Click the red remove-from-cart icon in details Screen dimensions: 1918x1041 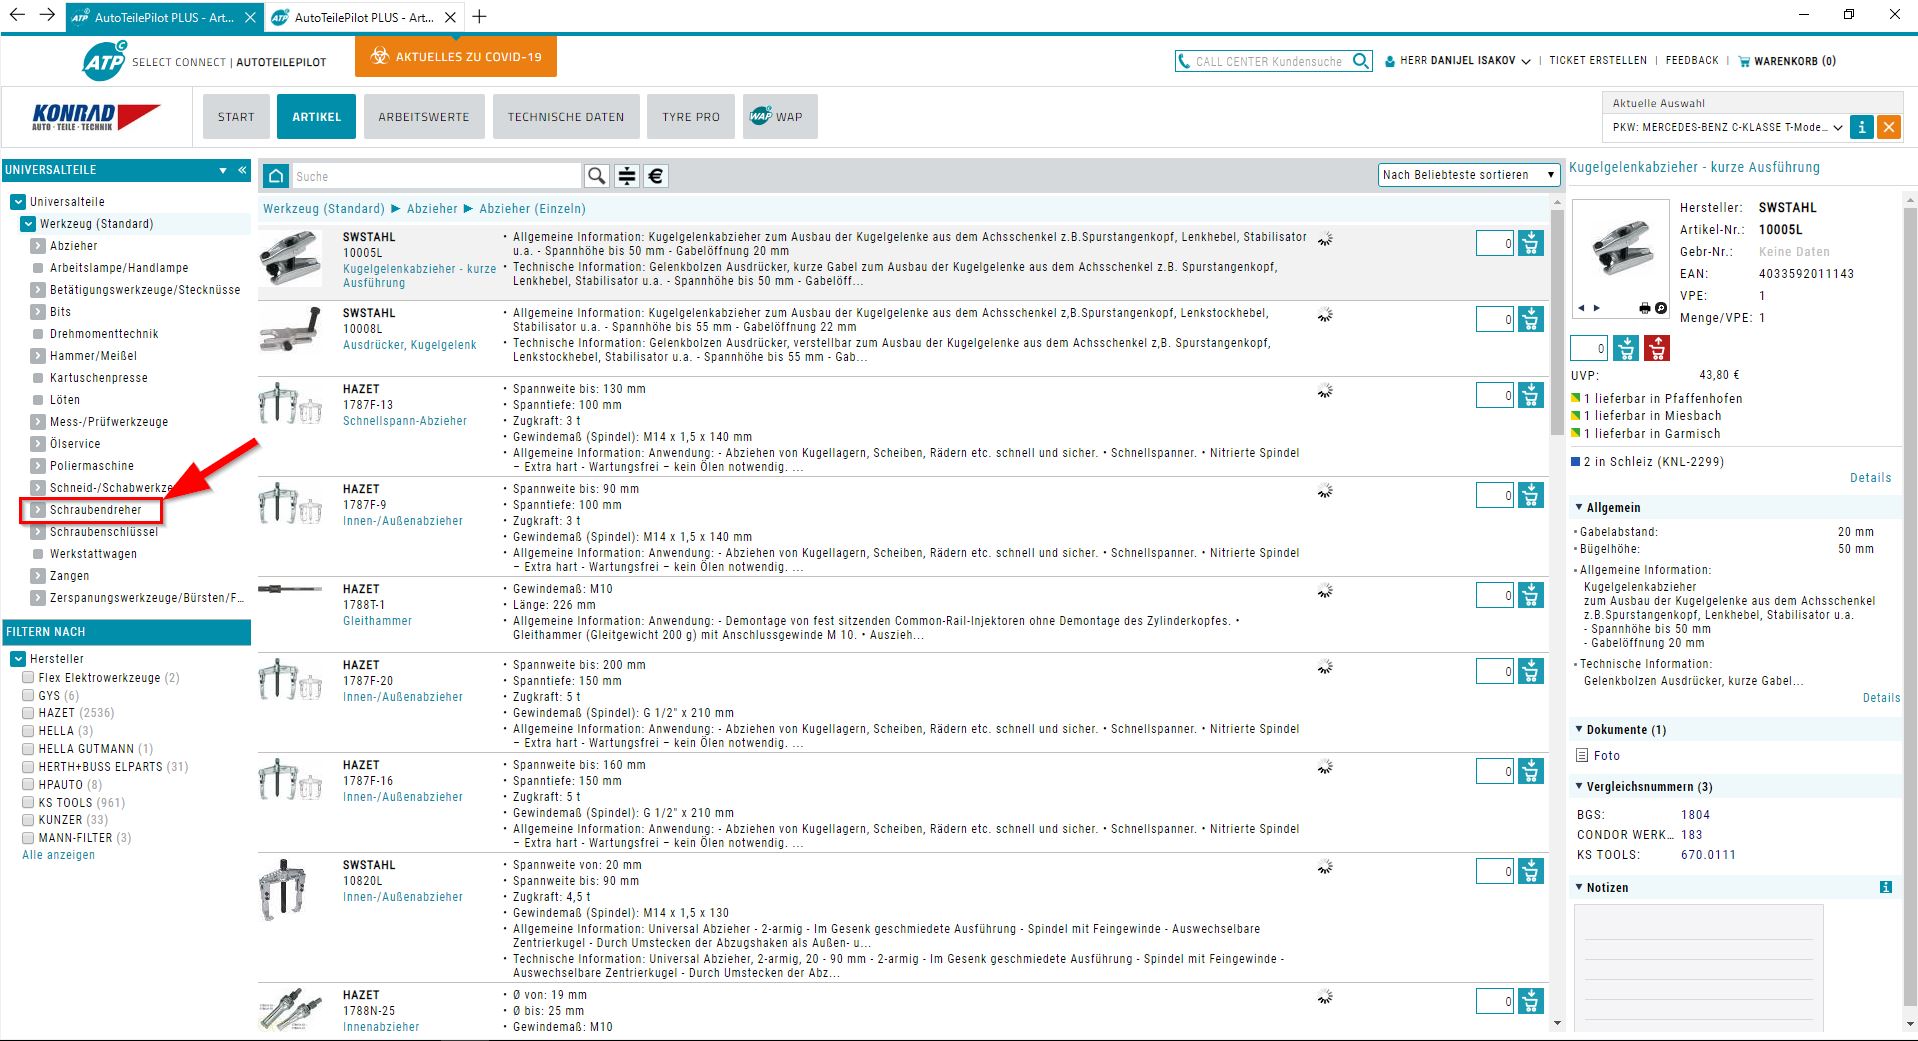(1657, 348)
